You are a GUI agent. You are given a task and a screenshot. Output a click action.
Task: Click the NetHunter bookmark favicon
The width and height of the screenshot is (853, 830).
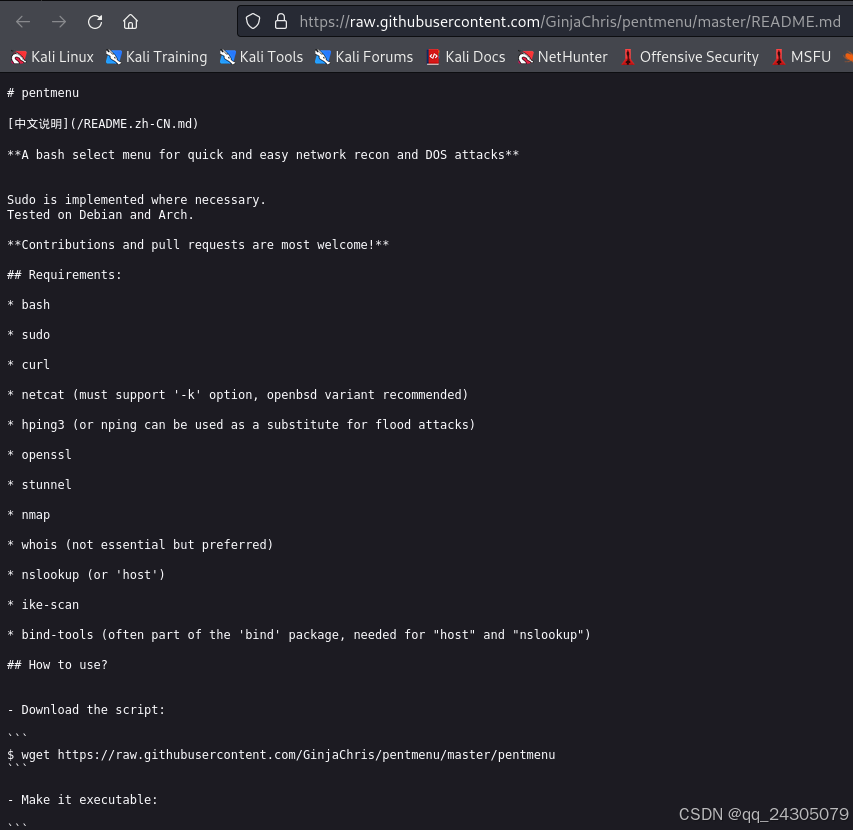pos(526,57)
